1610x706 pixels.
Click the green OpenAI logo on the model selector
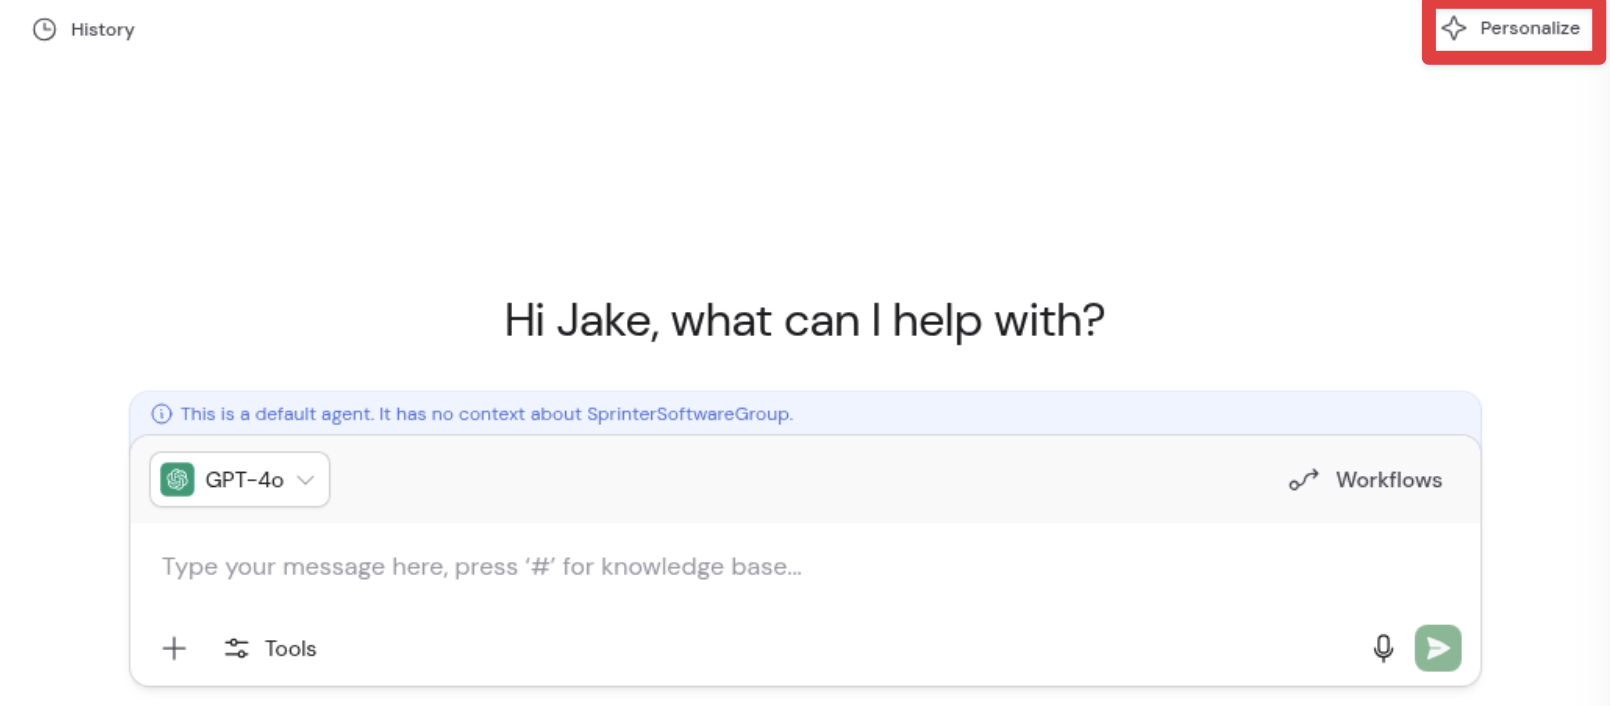click(x=179, y=479)
